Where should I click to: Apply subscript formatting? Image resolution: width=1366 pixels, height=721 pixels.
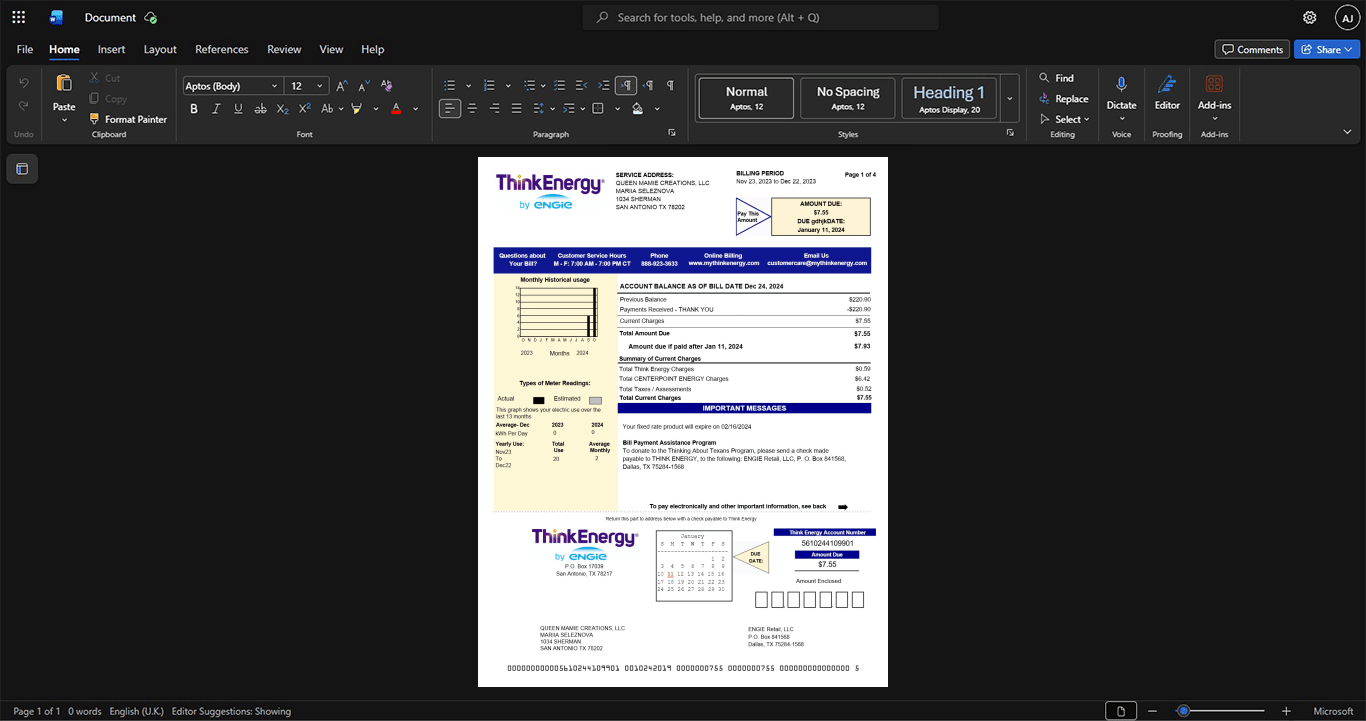[x=283, y=108]
